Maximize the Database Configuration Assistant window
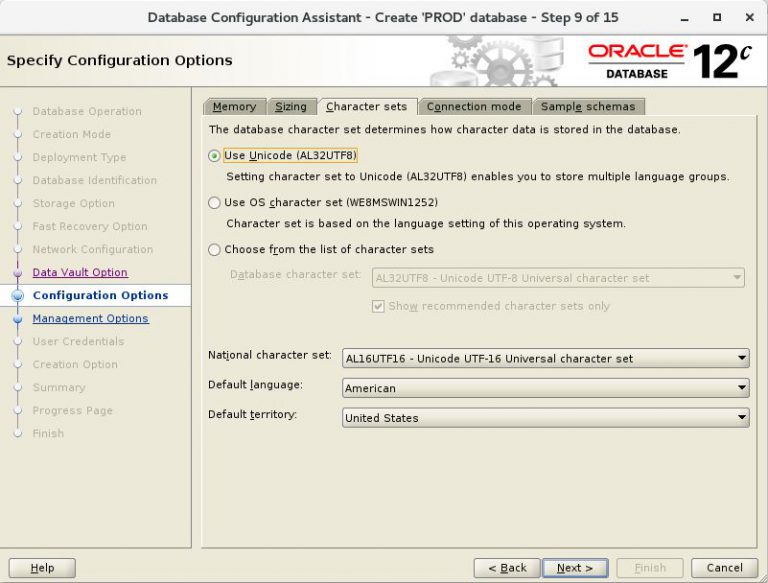The image size is (768, 583). [x=717, y=17]
